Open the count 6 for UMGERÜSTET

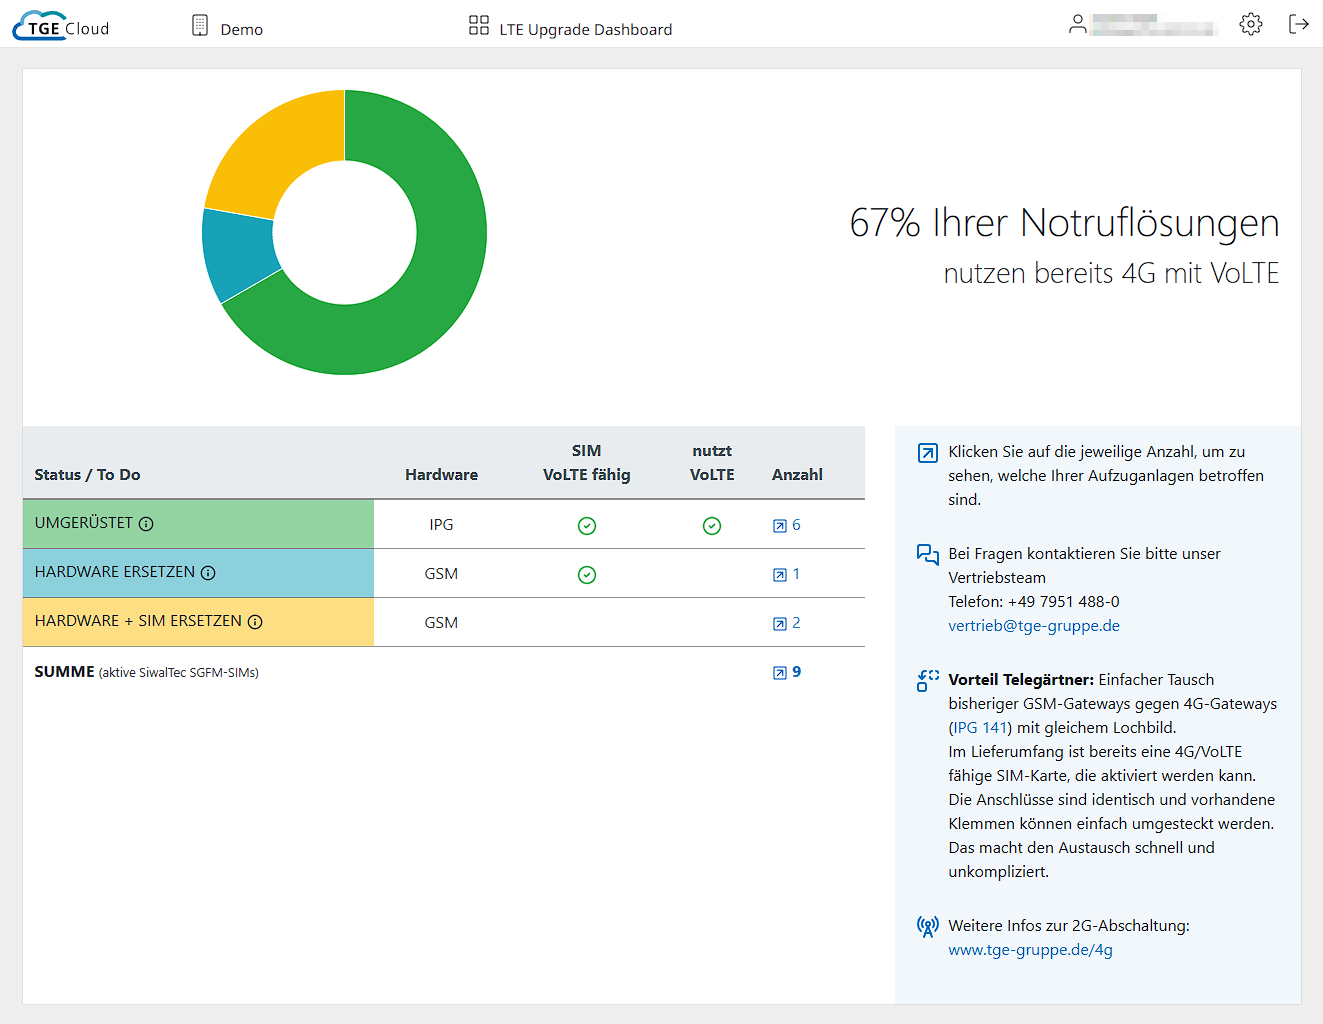point(787,525)
